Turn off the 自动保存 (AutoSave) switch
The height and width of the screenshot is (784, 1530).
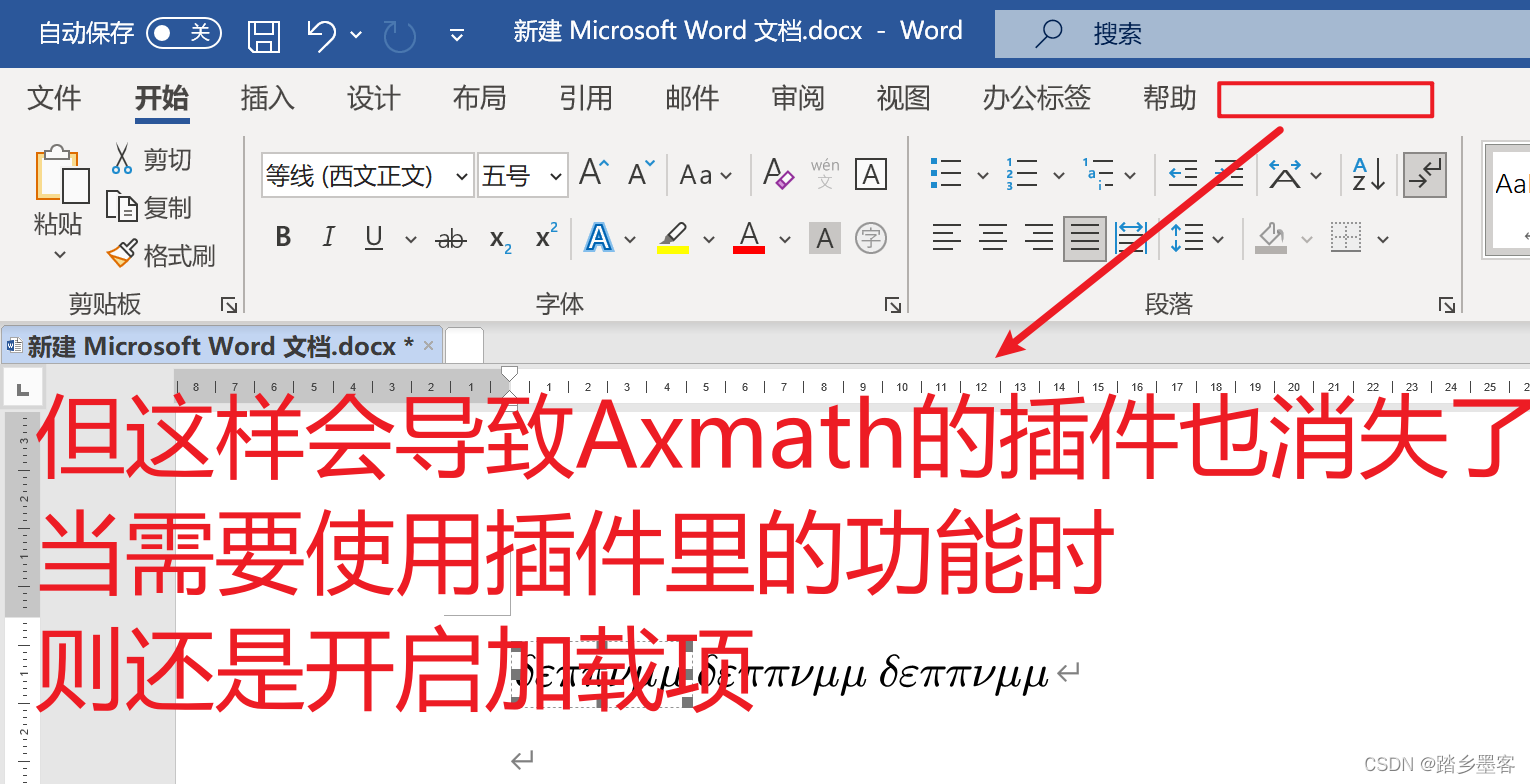184,31
